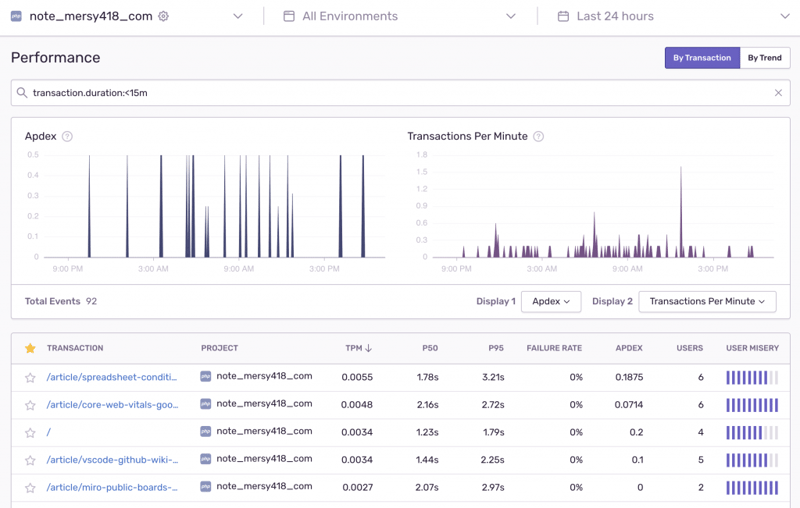Viewport: 800px width, 508px height.
Task: Open the Display 1 Apdex dropdown
Action: [551, 301]
